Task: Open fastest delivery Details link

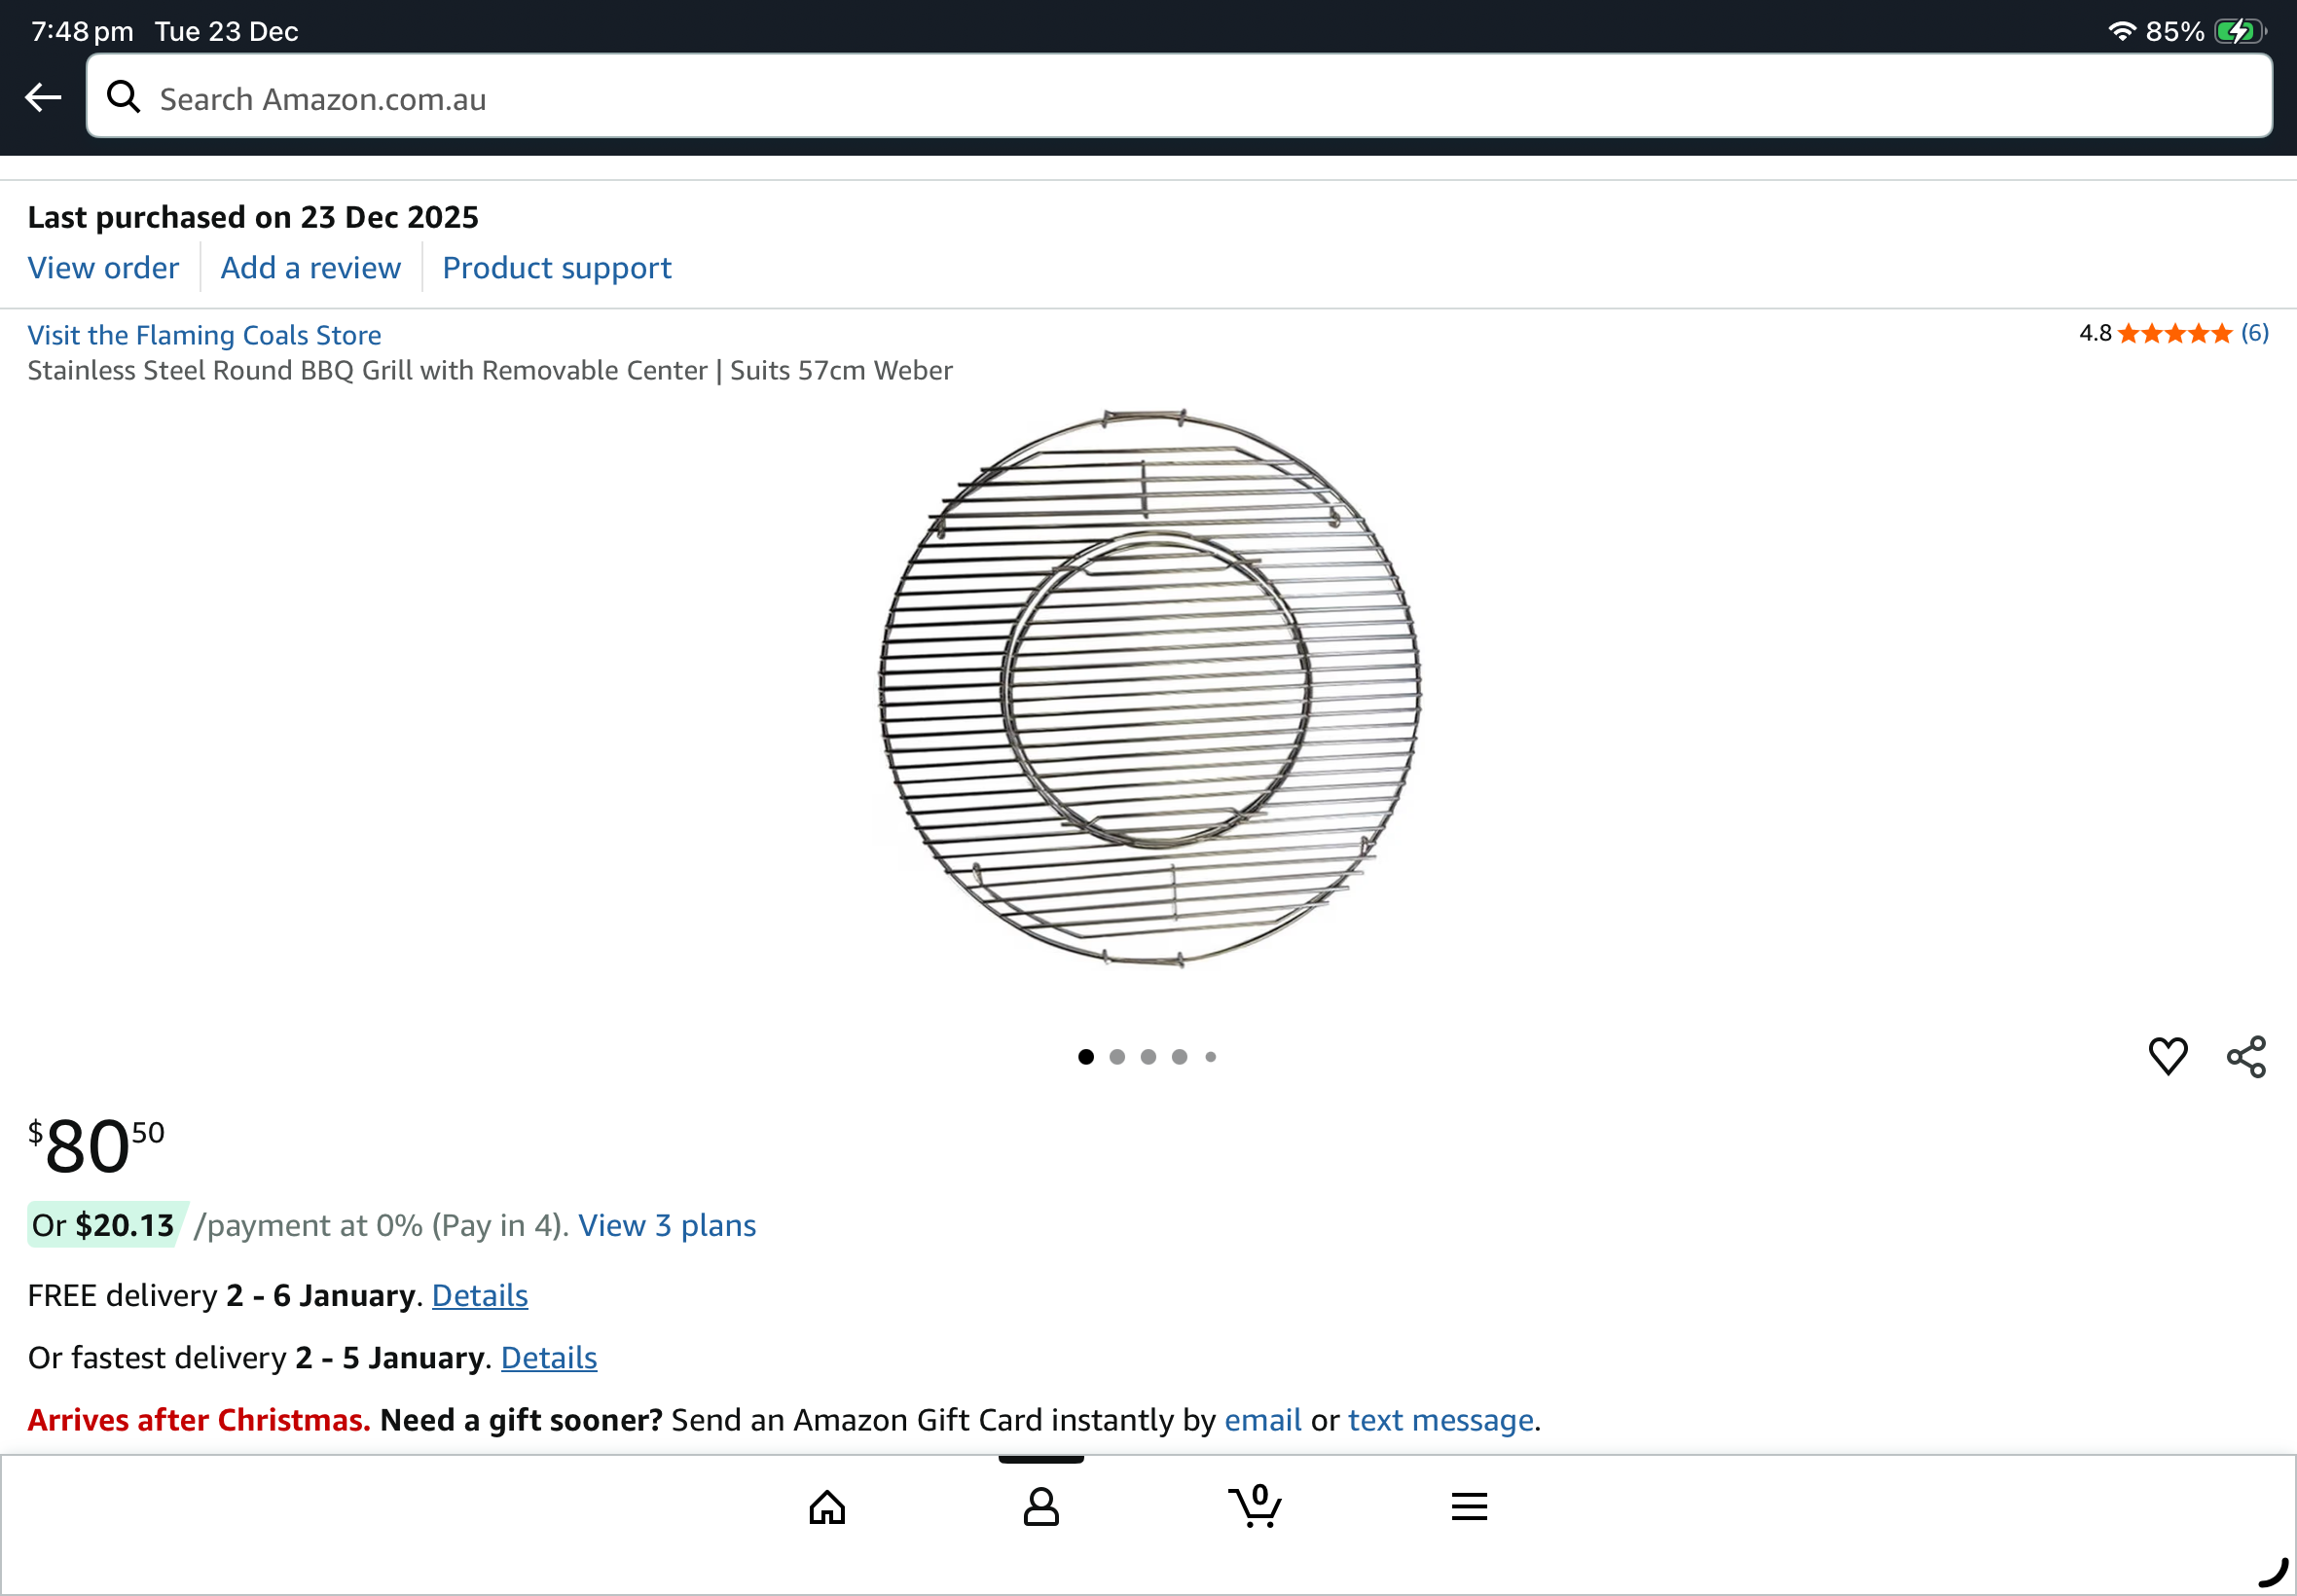Action: (x=549, y=1357)
